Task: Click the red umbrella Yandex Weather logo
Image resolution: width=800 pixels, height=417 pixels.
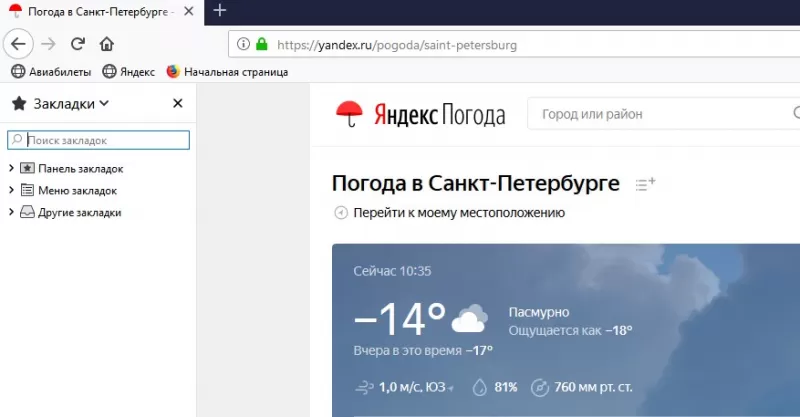Action: [349, 113]
